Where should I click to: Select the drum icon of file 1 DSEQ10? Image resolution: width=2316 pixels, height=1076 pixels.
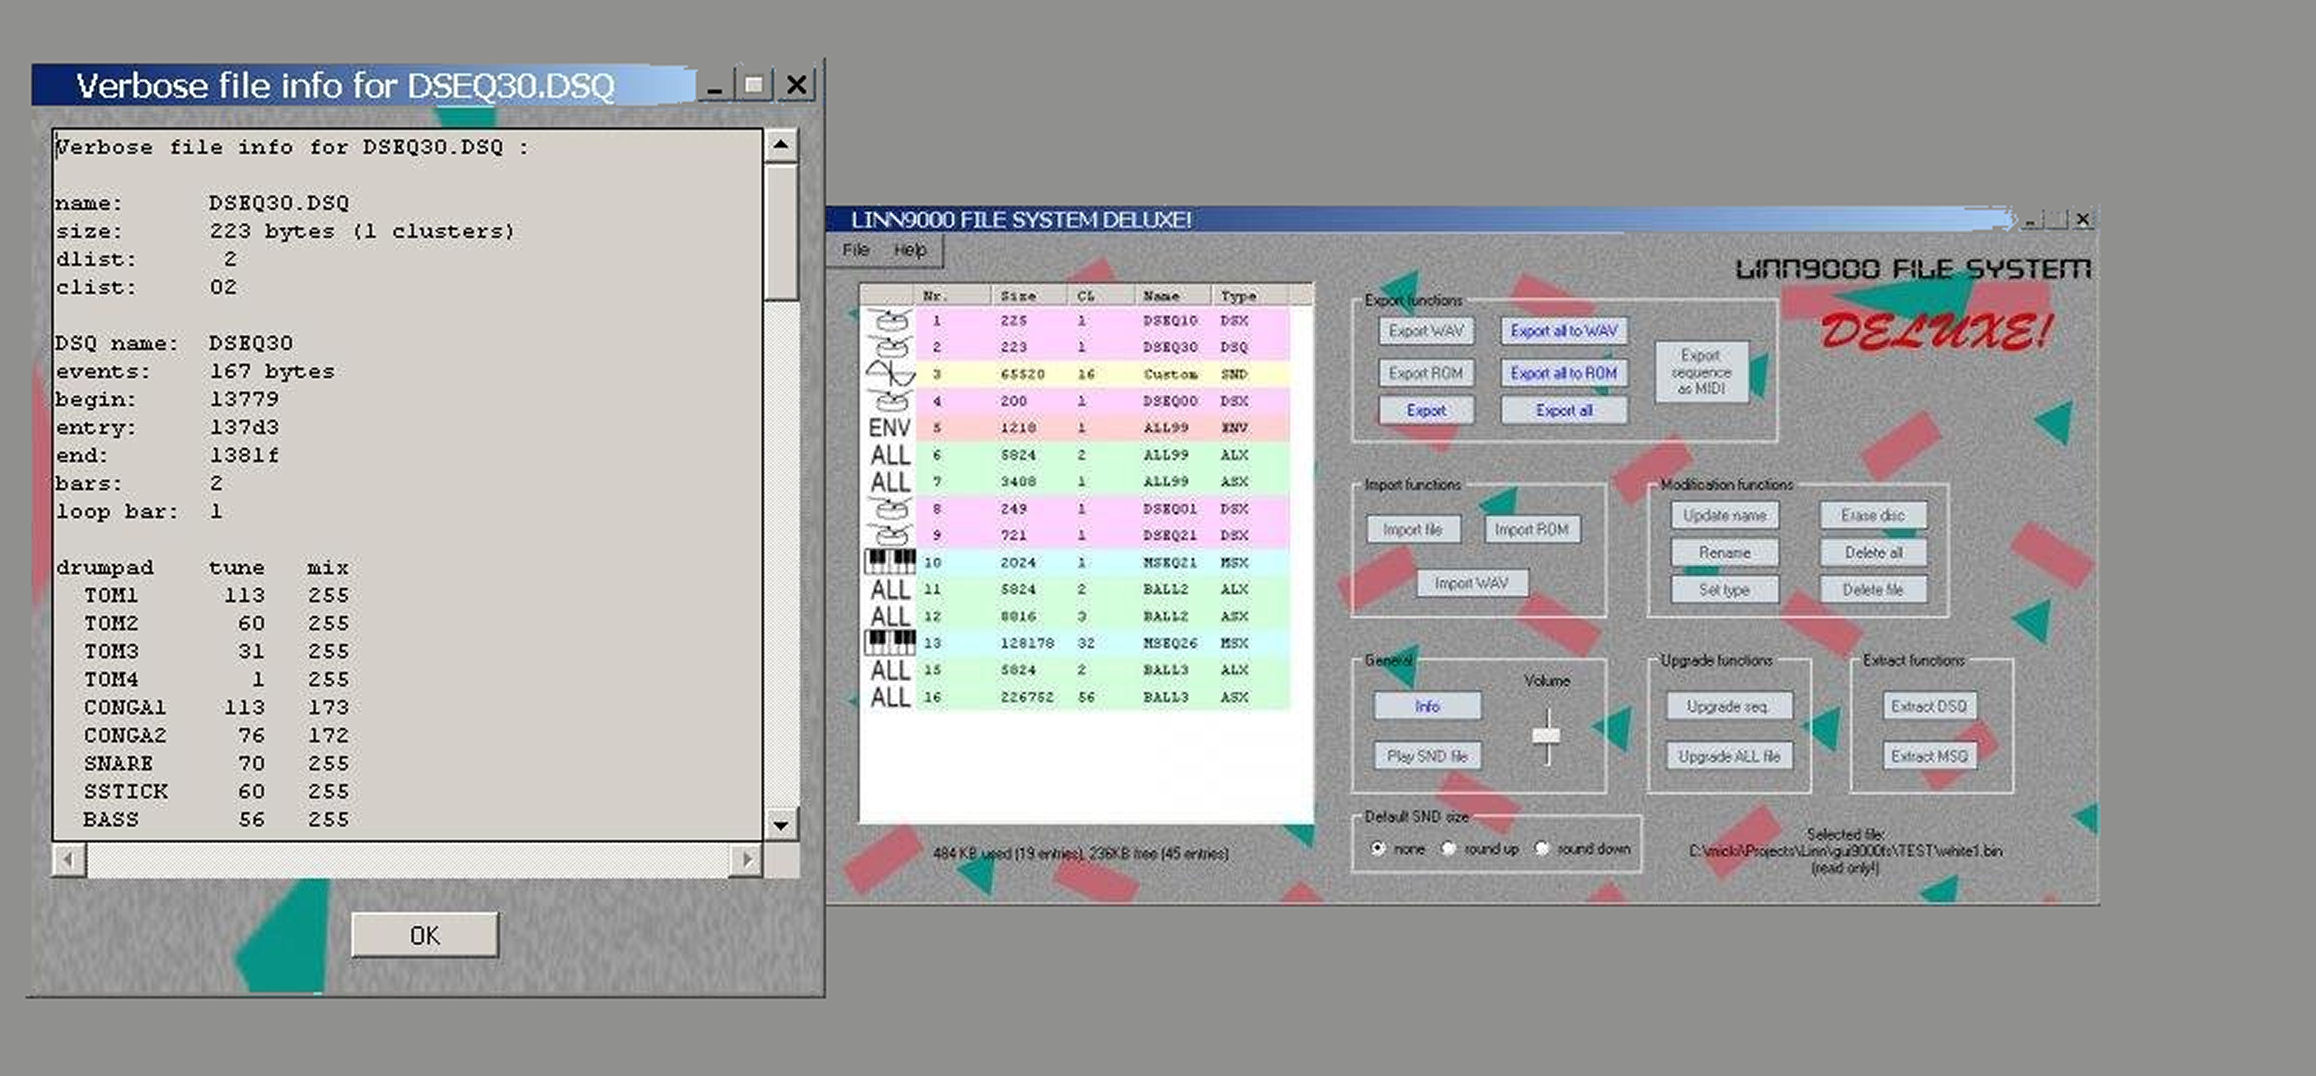click(889, 321)
